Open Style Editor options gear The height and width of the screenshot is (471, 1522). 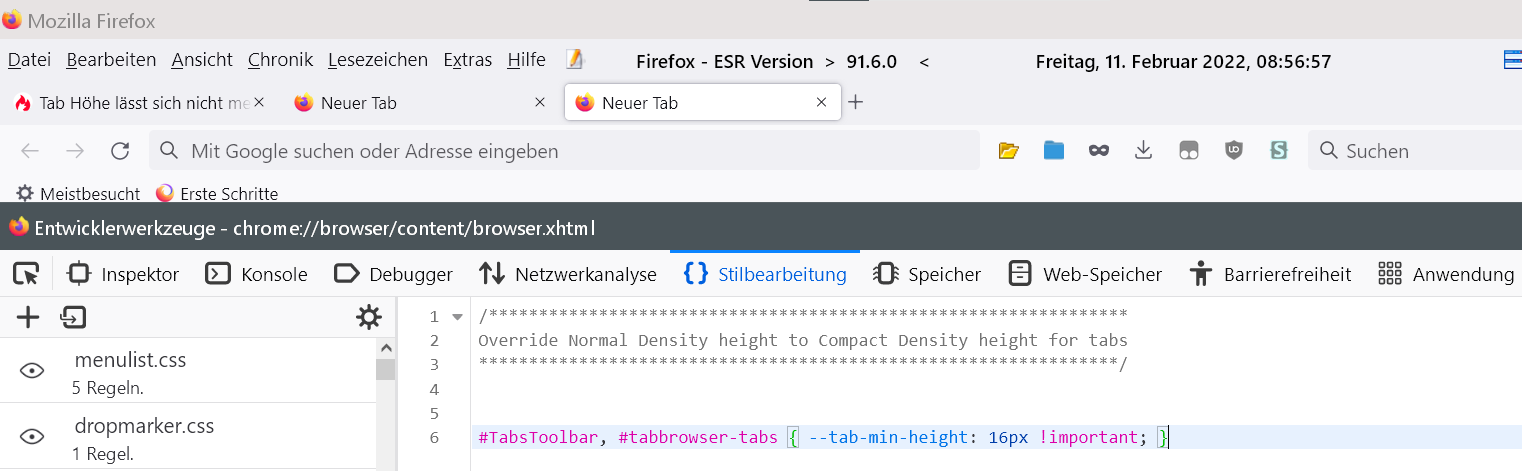[x=369, y=318]
